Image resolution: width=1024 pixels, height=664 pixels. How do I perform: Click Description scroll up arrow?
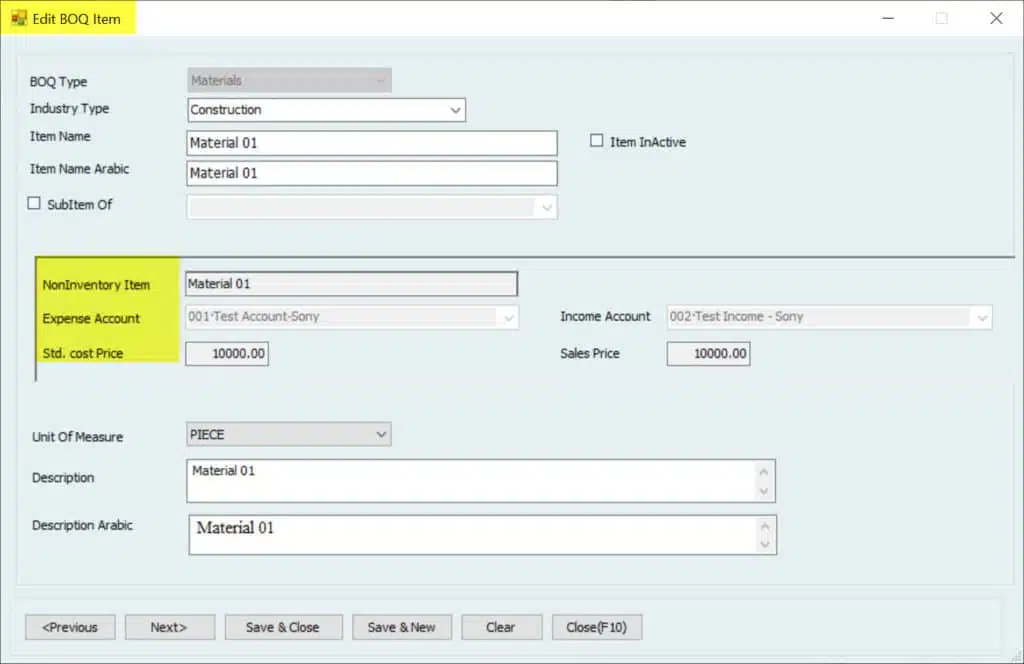click(764, 471)
